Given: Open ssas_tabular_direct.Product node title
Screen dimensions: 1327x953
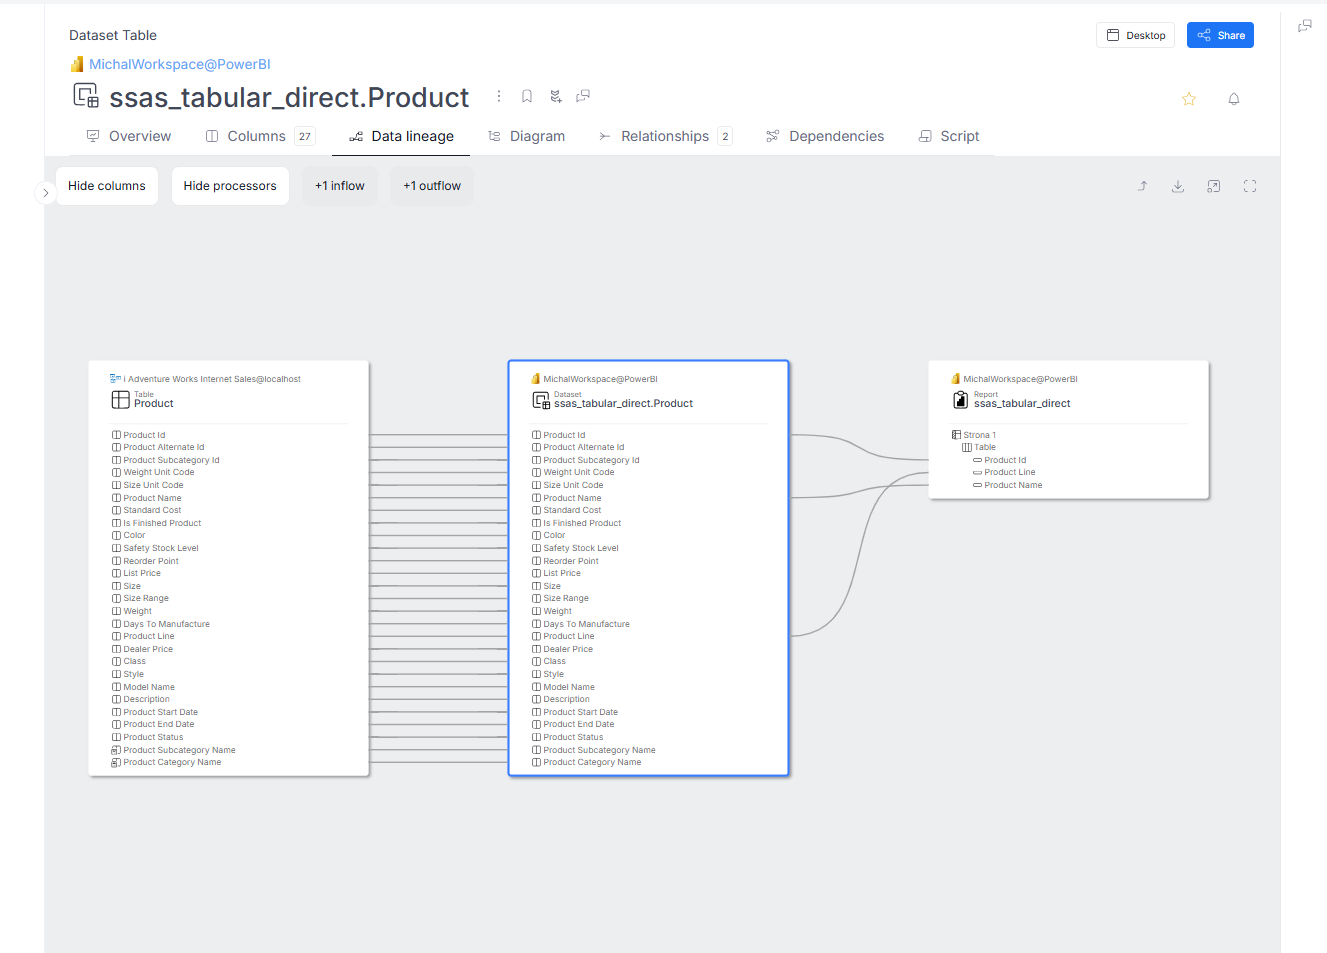Looking at the screenshot, I should [624, 404].
